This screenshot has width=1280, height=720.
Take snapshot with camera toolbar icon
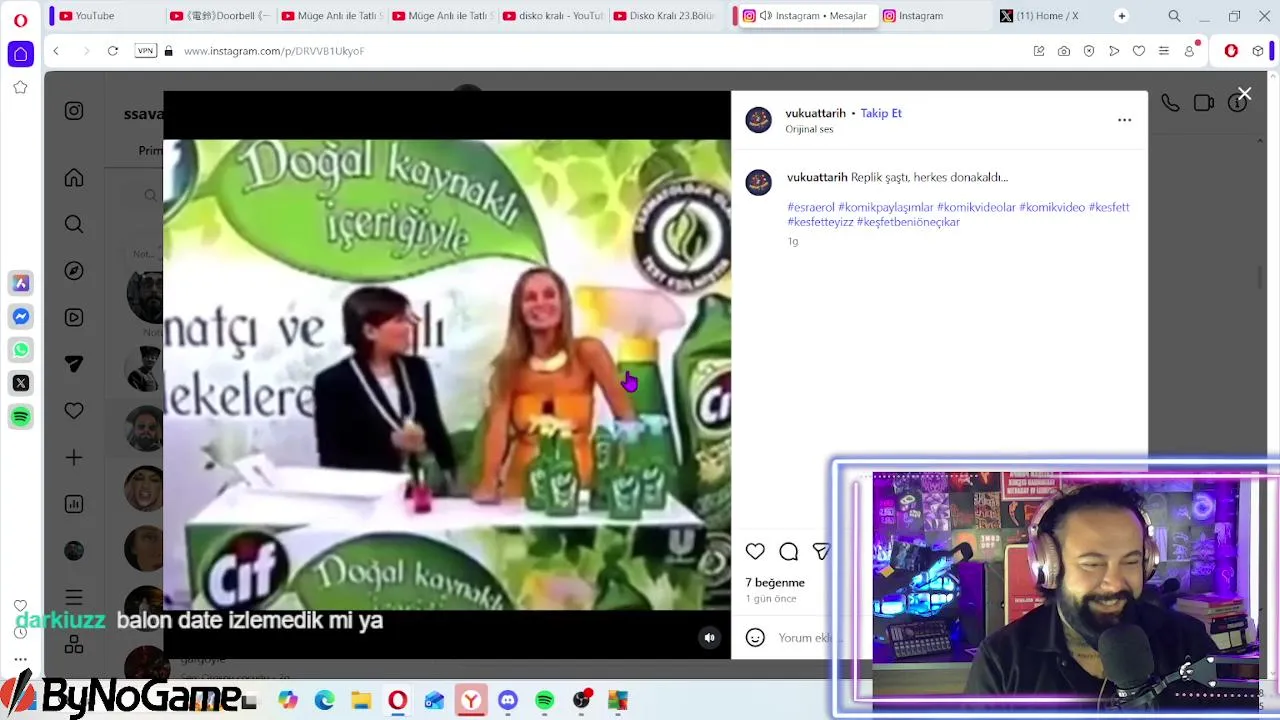click(x=1064, y=51)
